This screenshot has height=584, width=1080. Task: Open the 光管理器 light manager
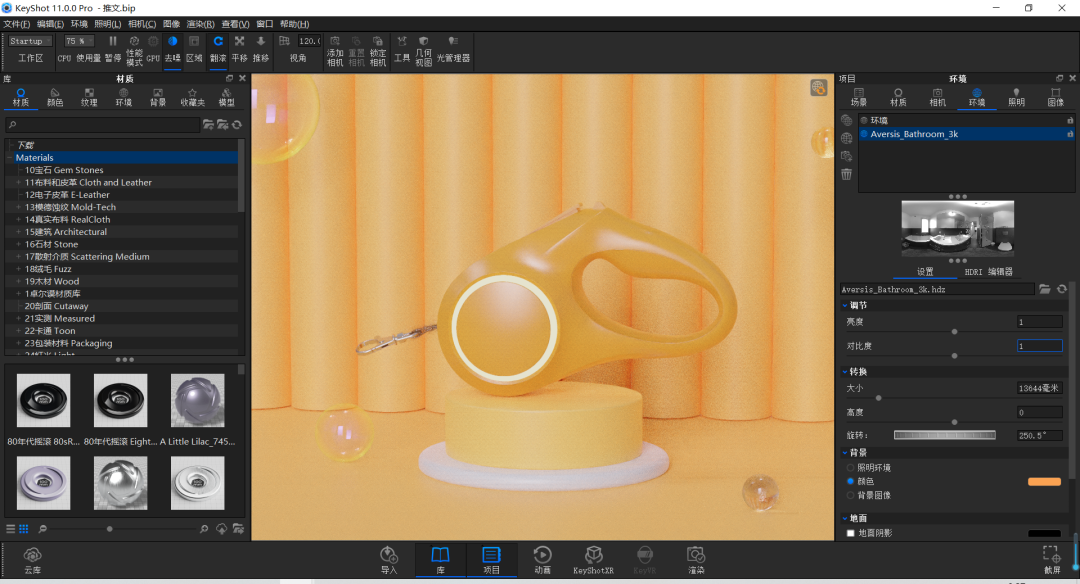coord(453,50)
